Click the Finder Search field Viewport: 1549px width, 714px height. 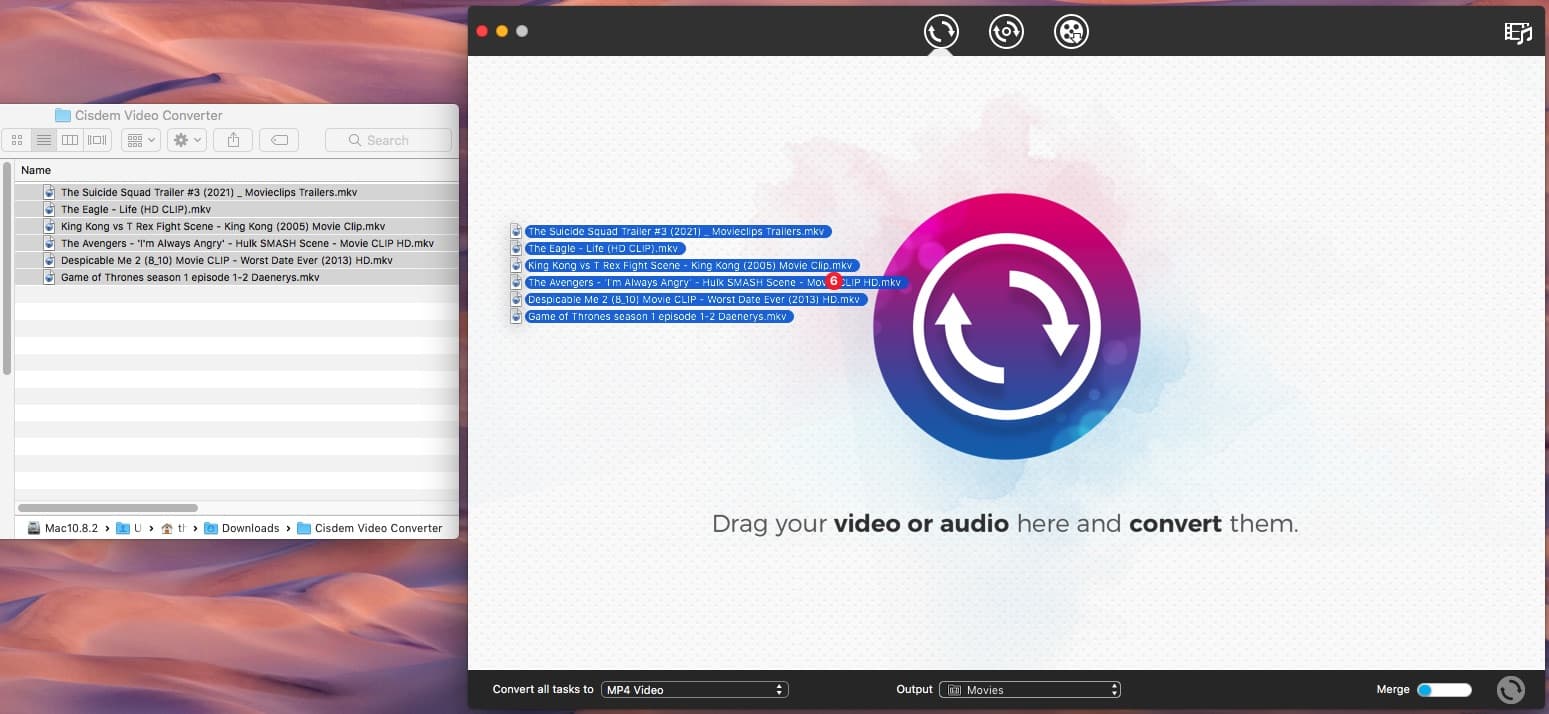tap(388, 140)
